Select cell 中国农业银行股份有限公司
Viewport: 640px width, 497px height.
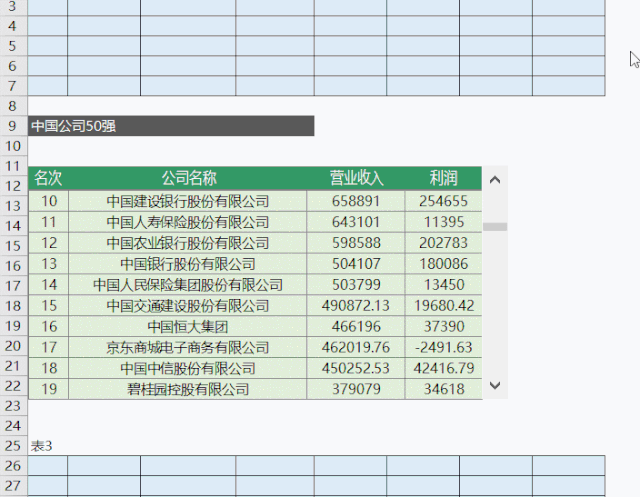188,243
